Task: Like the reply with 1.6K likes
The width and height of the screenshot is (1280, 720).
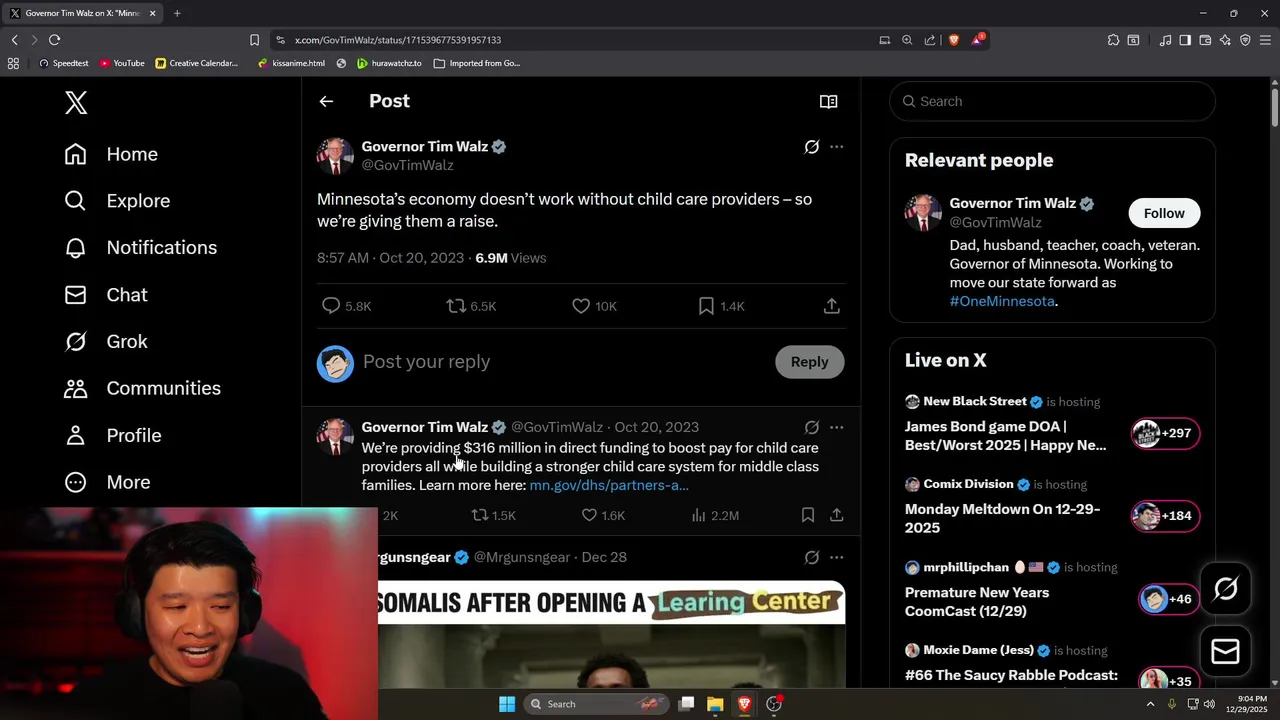Action: pos(603,516)
